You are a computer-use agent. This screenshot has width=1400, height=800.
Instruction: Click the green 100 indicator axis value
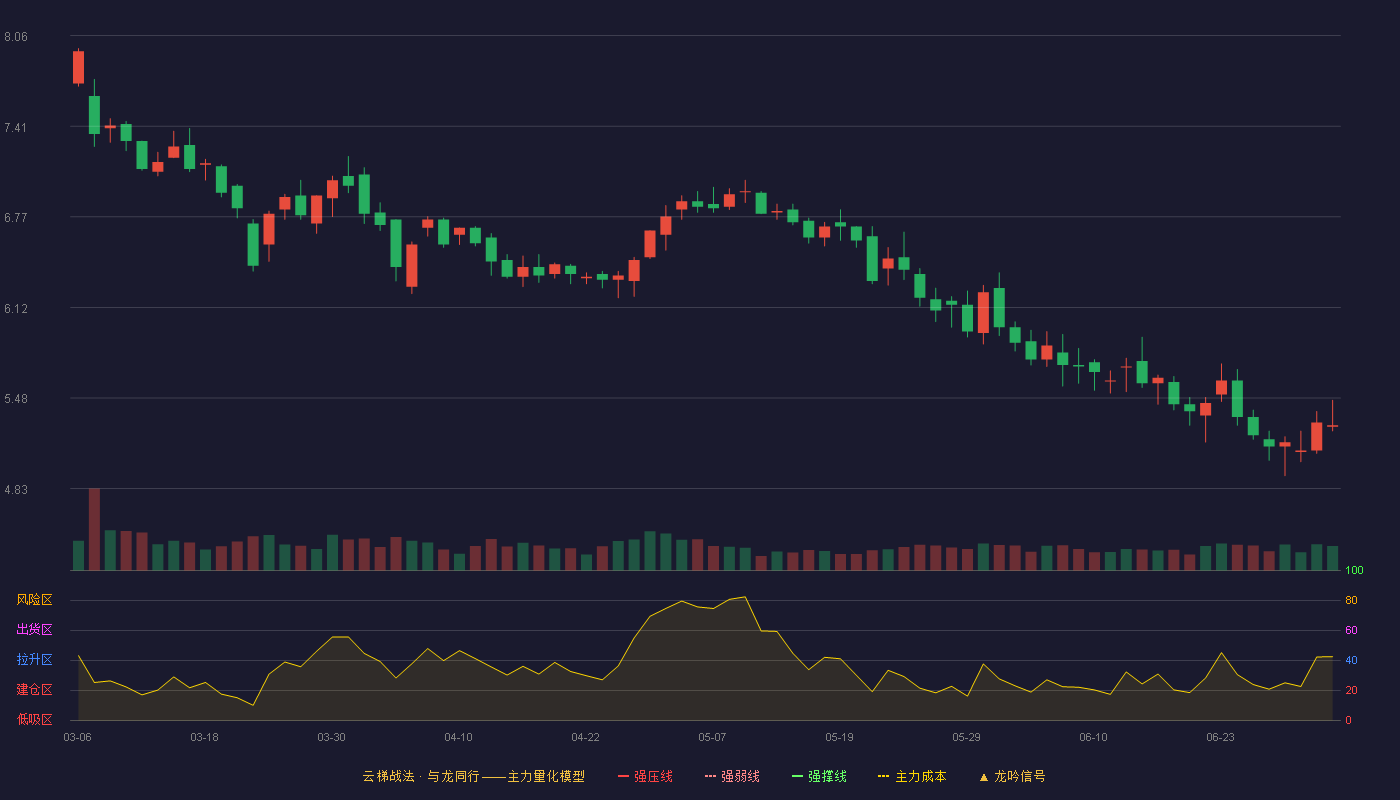(x=1354, y=571)
